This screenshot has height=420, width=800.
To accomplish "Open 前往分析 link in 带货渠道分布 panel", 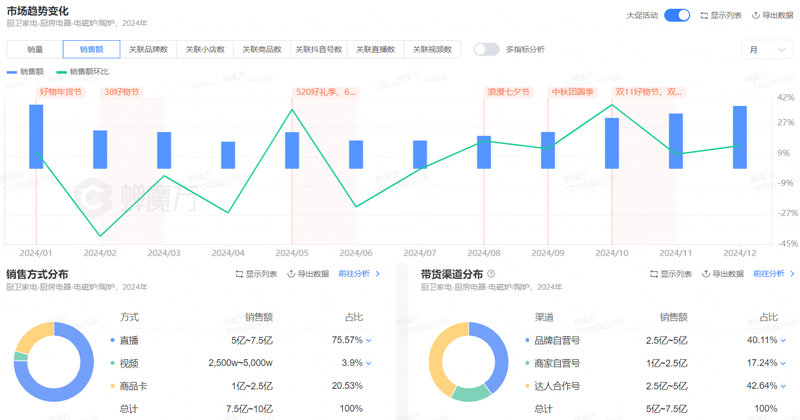I will tap(774, 274).
